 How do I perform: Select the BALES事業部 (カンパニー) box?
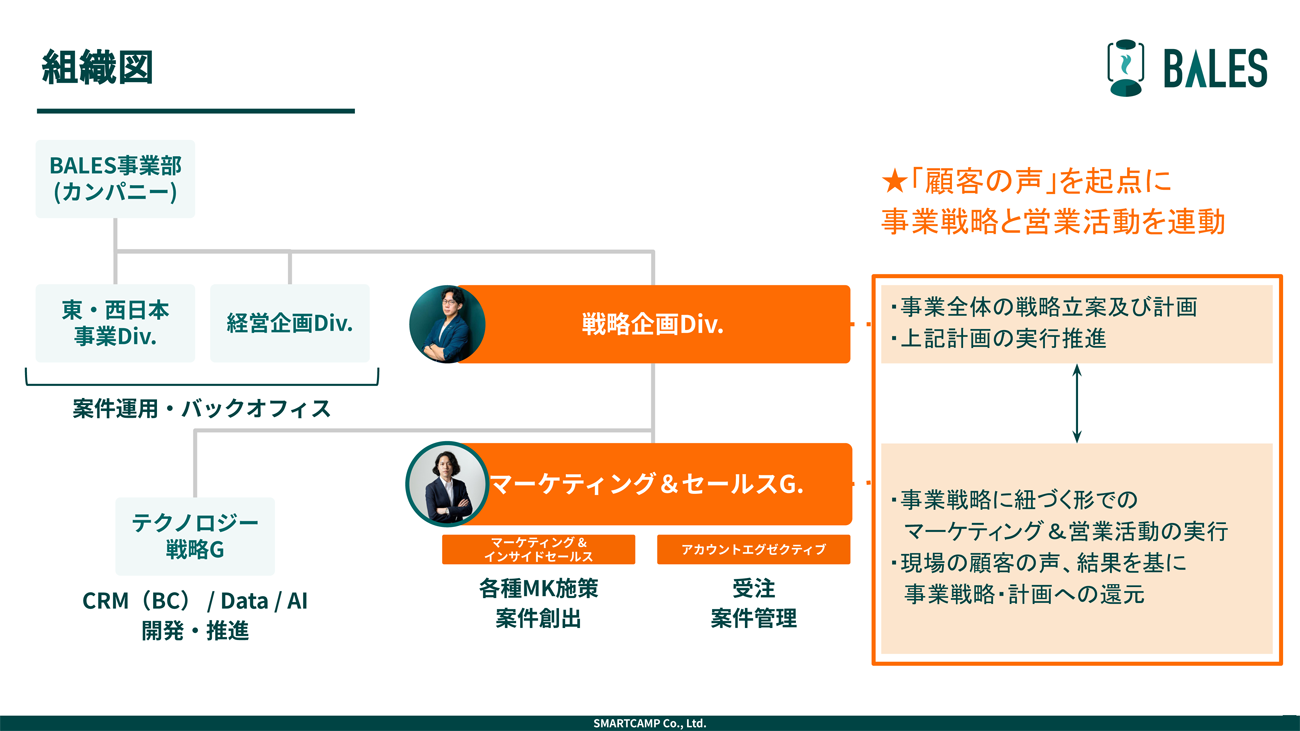click(x=115, y=179)
